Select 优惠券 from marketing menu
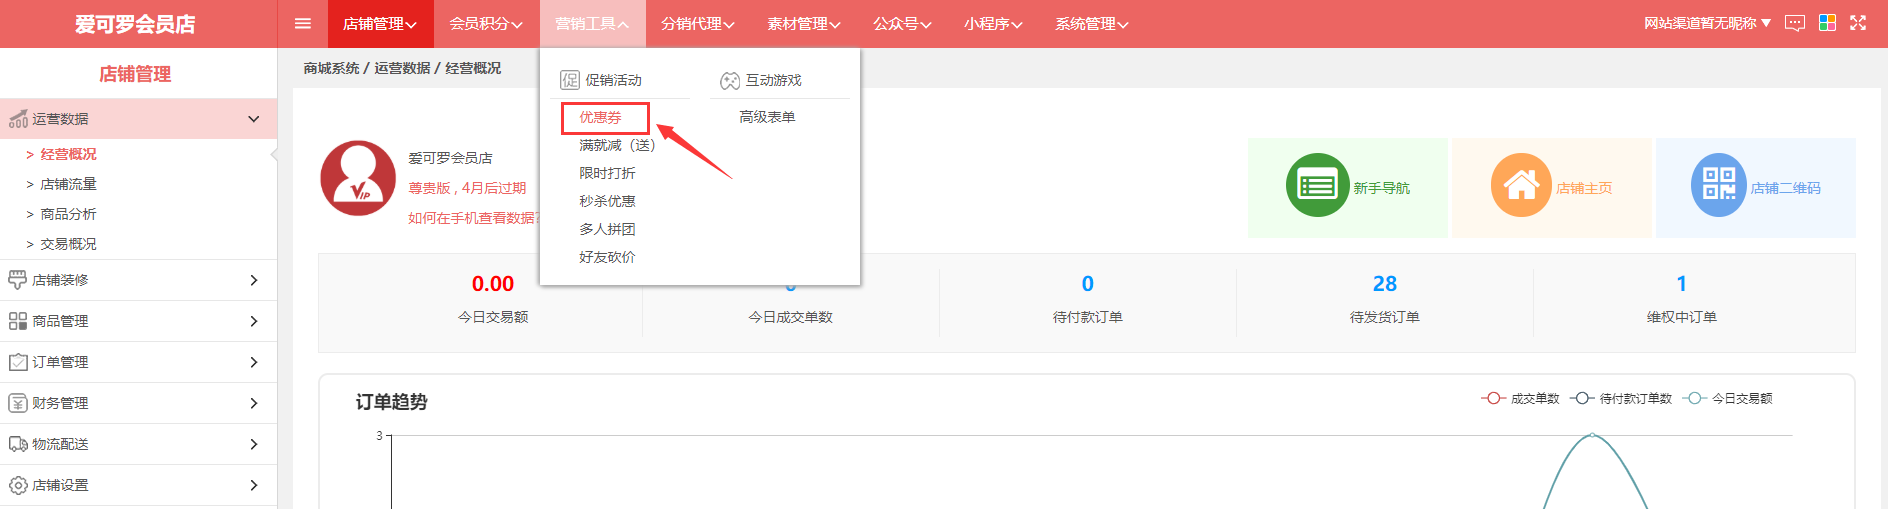Screen dimensions: 1888x509 point(601,118)
